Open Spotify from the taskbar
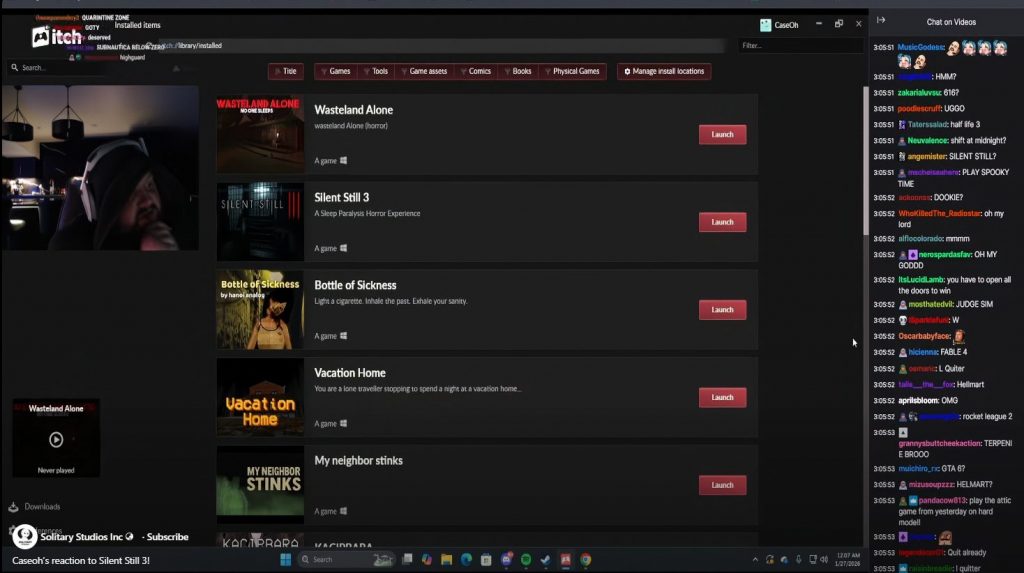Image resolution: width=1024 pixels, height=573 pixels. pos(526,559)
